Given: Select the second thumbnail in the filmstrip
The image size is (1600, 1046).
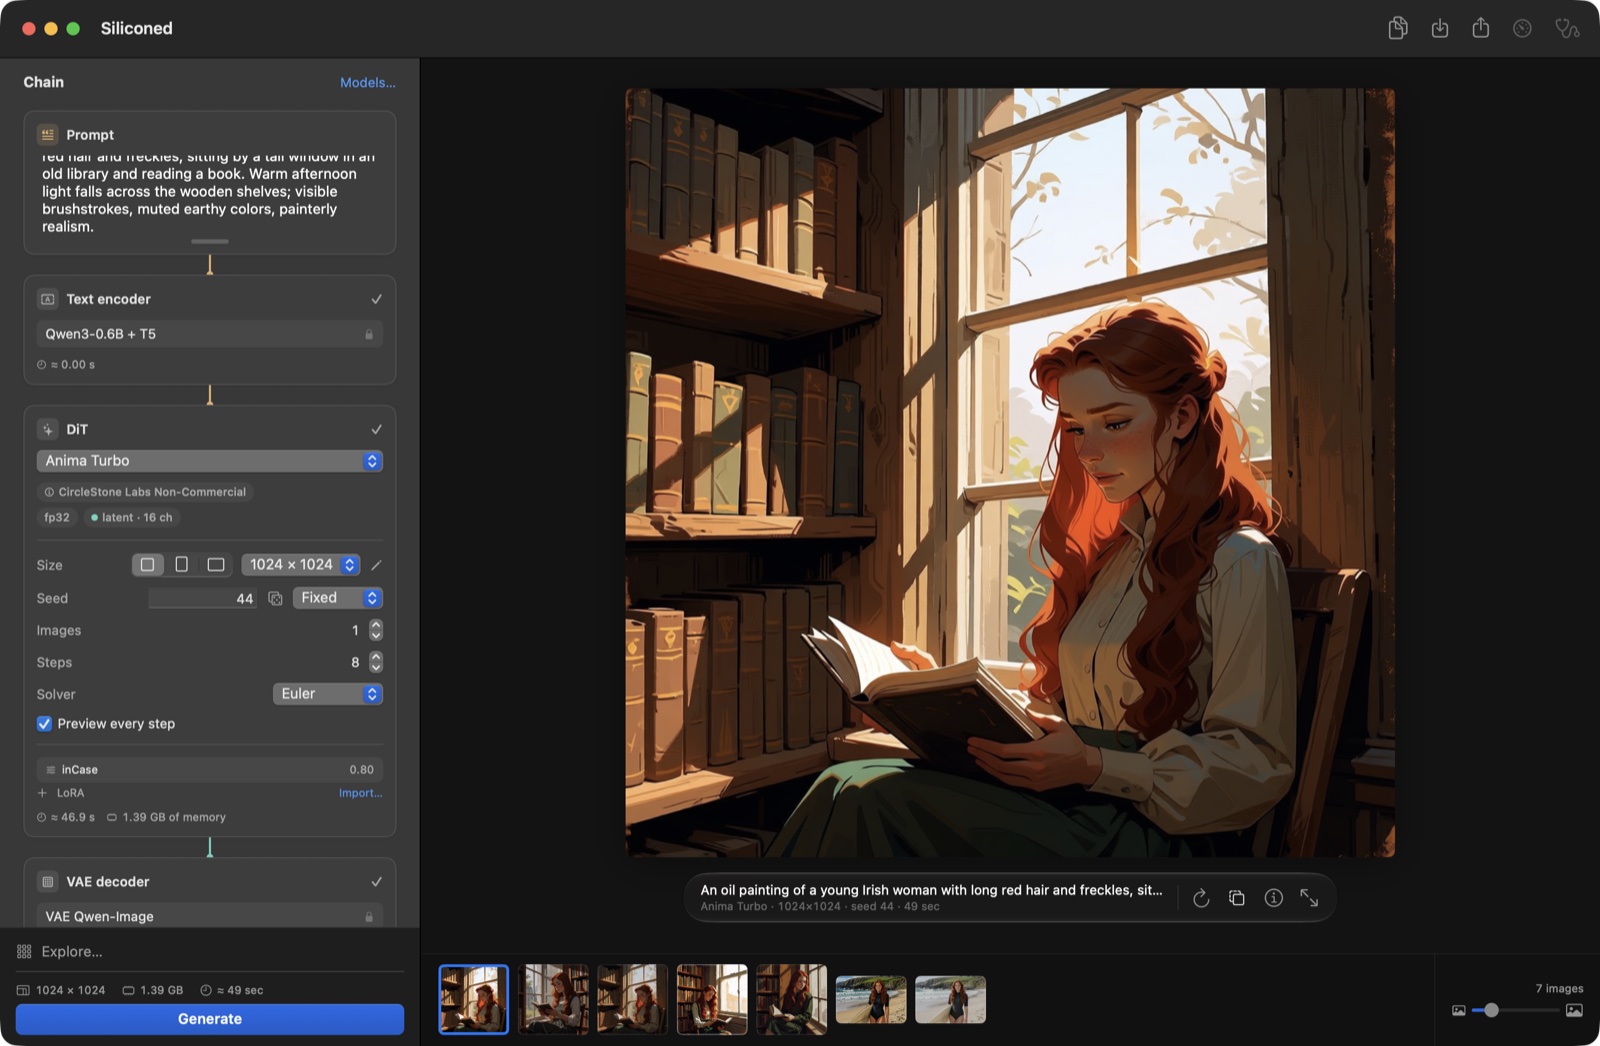Looking at the screenshot, I should [x=553, y=1000].
